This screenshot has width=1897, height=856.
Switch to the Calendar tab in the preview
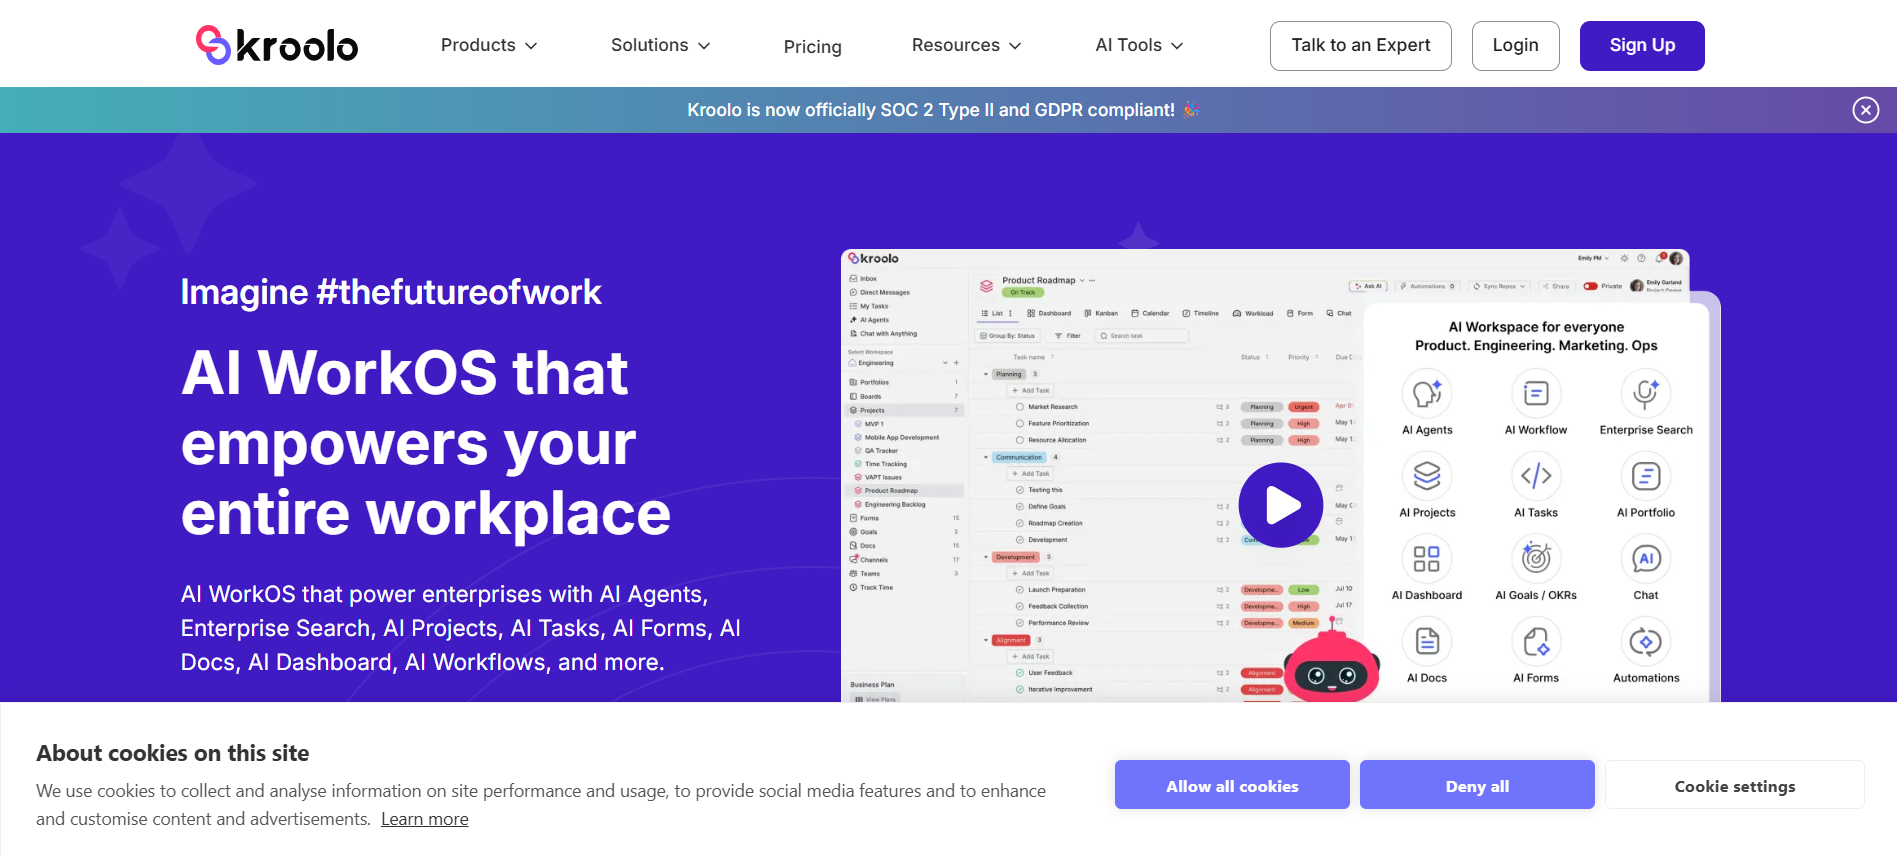pos(1150,313)
